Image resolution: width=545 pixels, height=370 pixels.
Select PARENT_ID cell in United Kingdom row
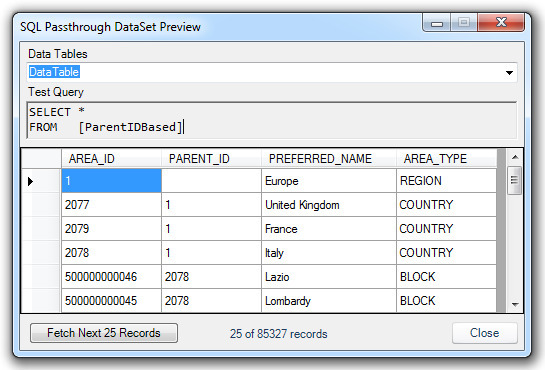click(211, 205)
